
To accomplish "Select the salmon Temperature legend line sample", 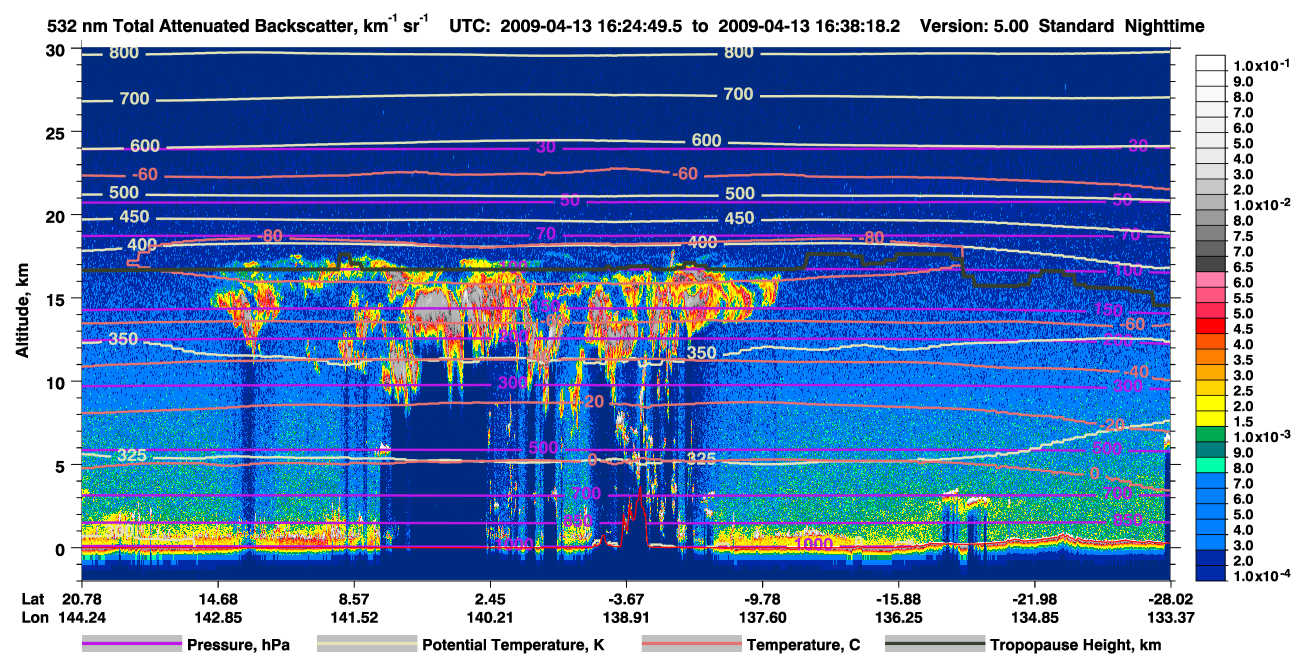I will (x=691, y=645).
